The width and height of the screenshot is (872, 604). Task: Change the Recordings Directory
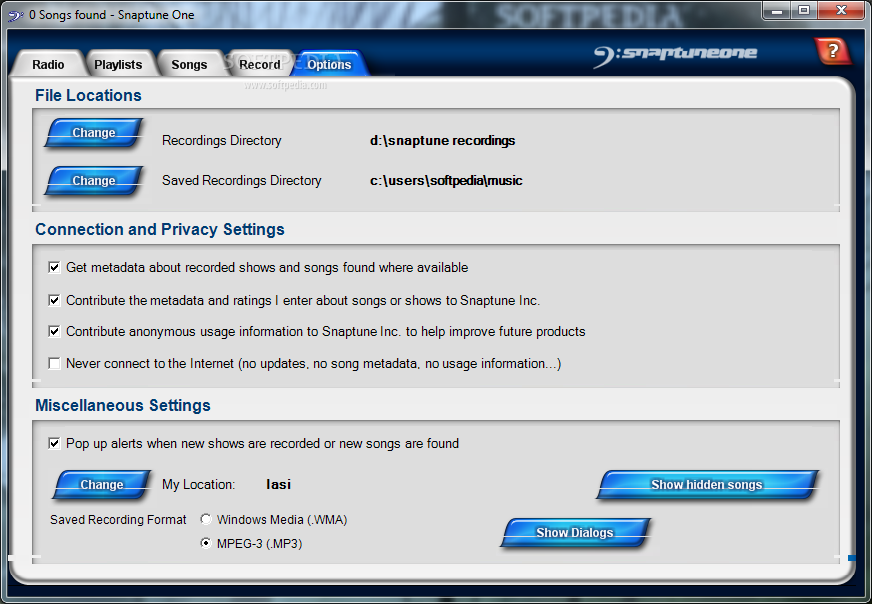(94, 133)
